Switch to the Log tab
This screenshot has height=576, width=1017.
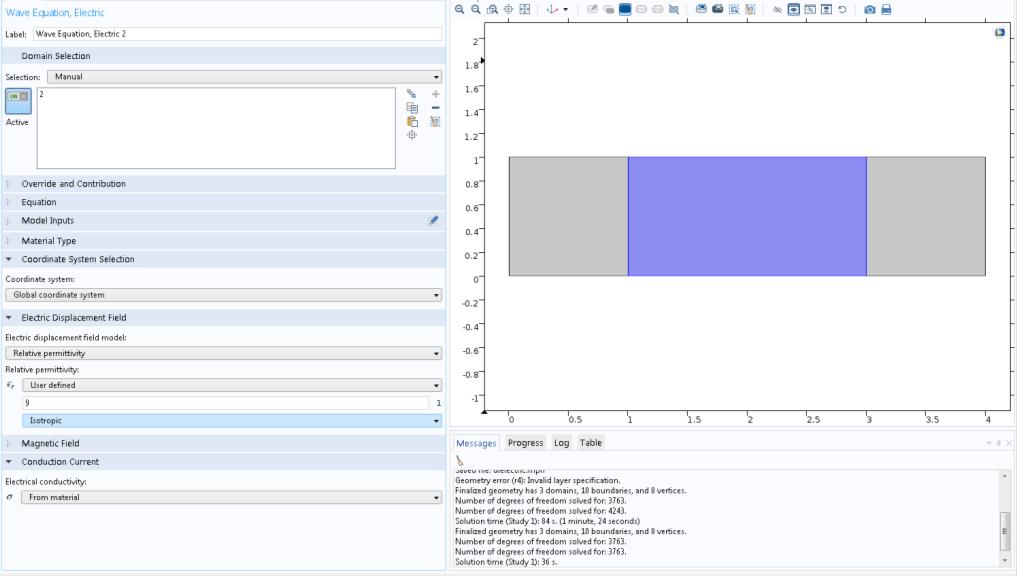562,443
